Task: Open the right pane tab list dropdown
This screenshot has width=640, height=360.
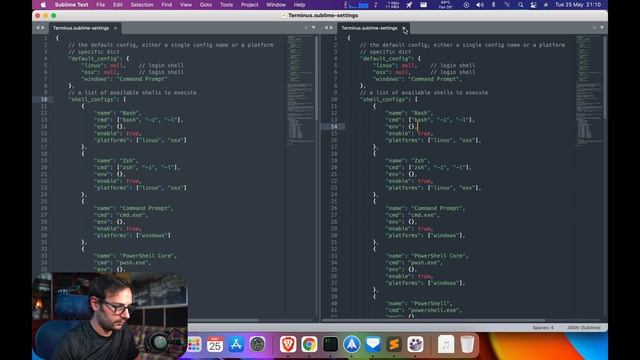Action: (x=602, y=28)
